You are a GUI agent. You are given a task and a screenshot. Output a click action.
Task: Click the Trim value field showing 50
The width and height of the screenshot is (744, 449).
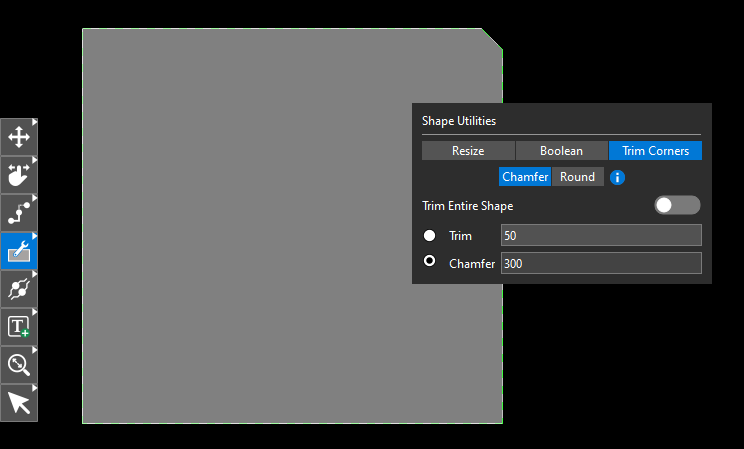(601, 235)
